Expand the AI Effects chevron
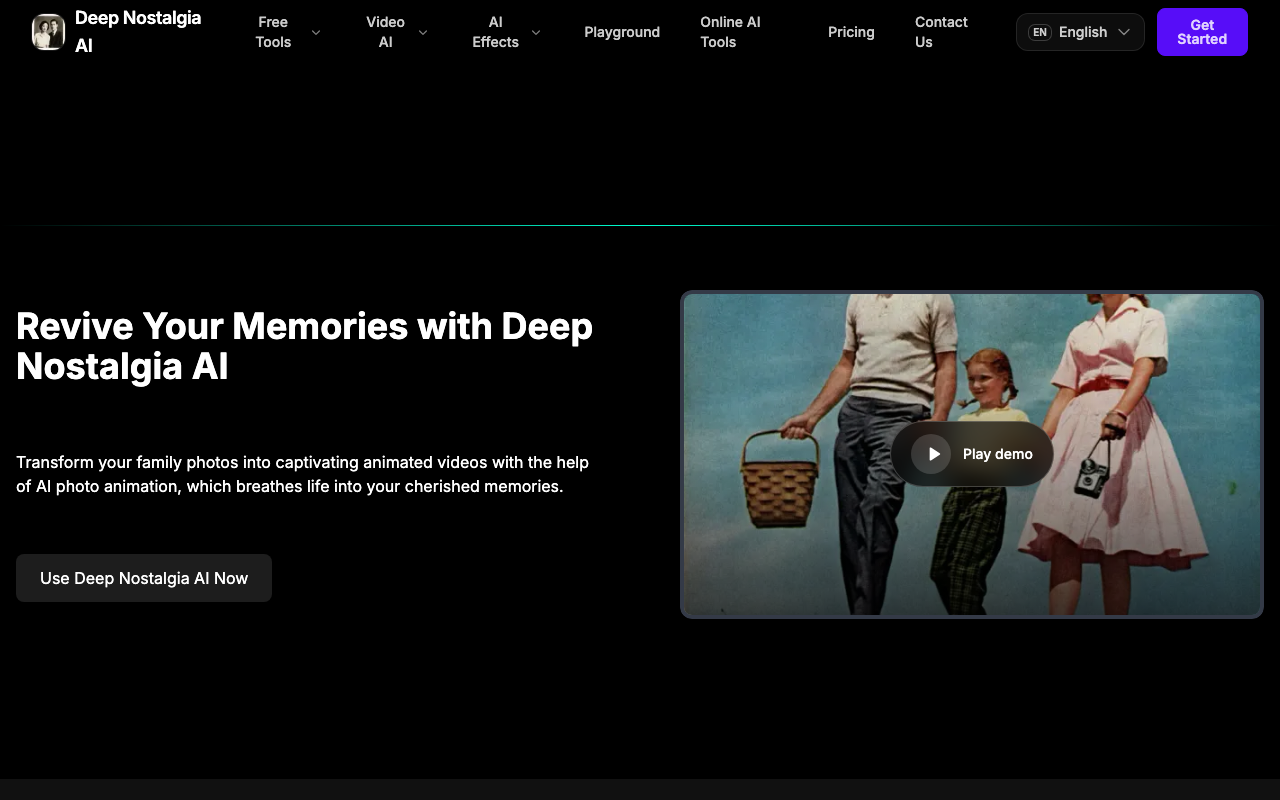Image resolution: width=1280 pixels, height=800 pixels. click(536, 32)
